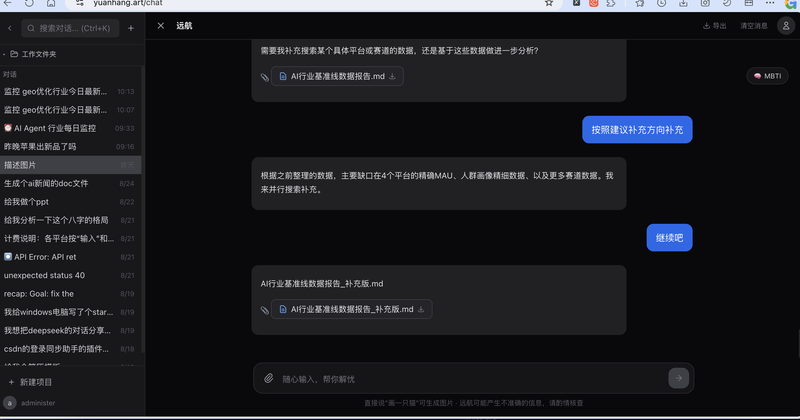Open the MBTI badge button
Viewport: 800px width, 420px height.
click(x=767, y=76)
